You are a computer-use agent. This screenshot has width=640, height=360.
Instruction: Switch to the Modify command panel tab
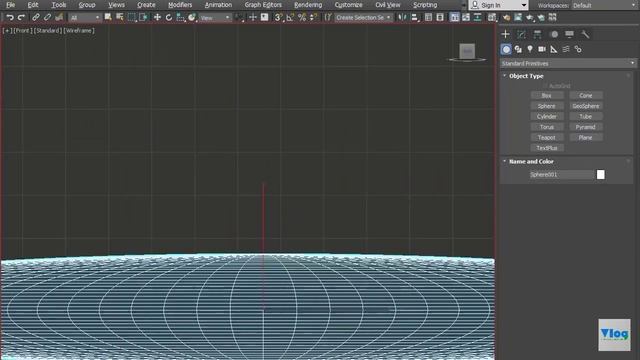521,34
